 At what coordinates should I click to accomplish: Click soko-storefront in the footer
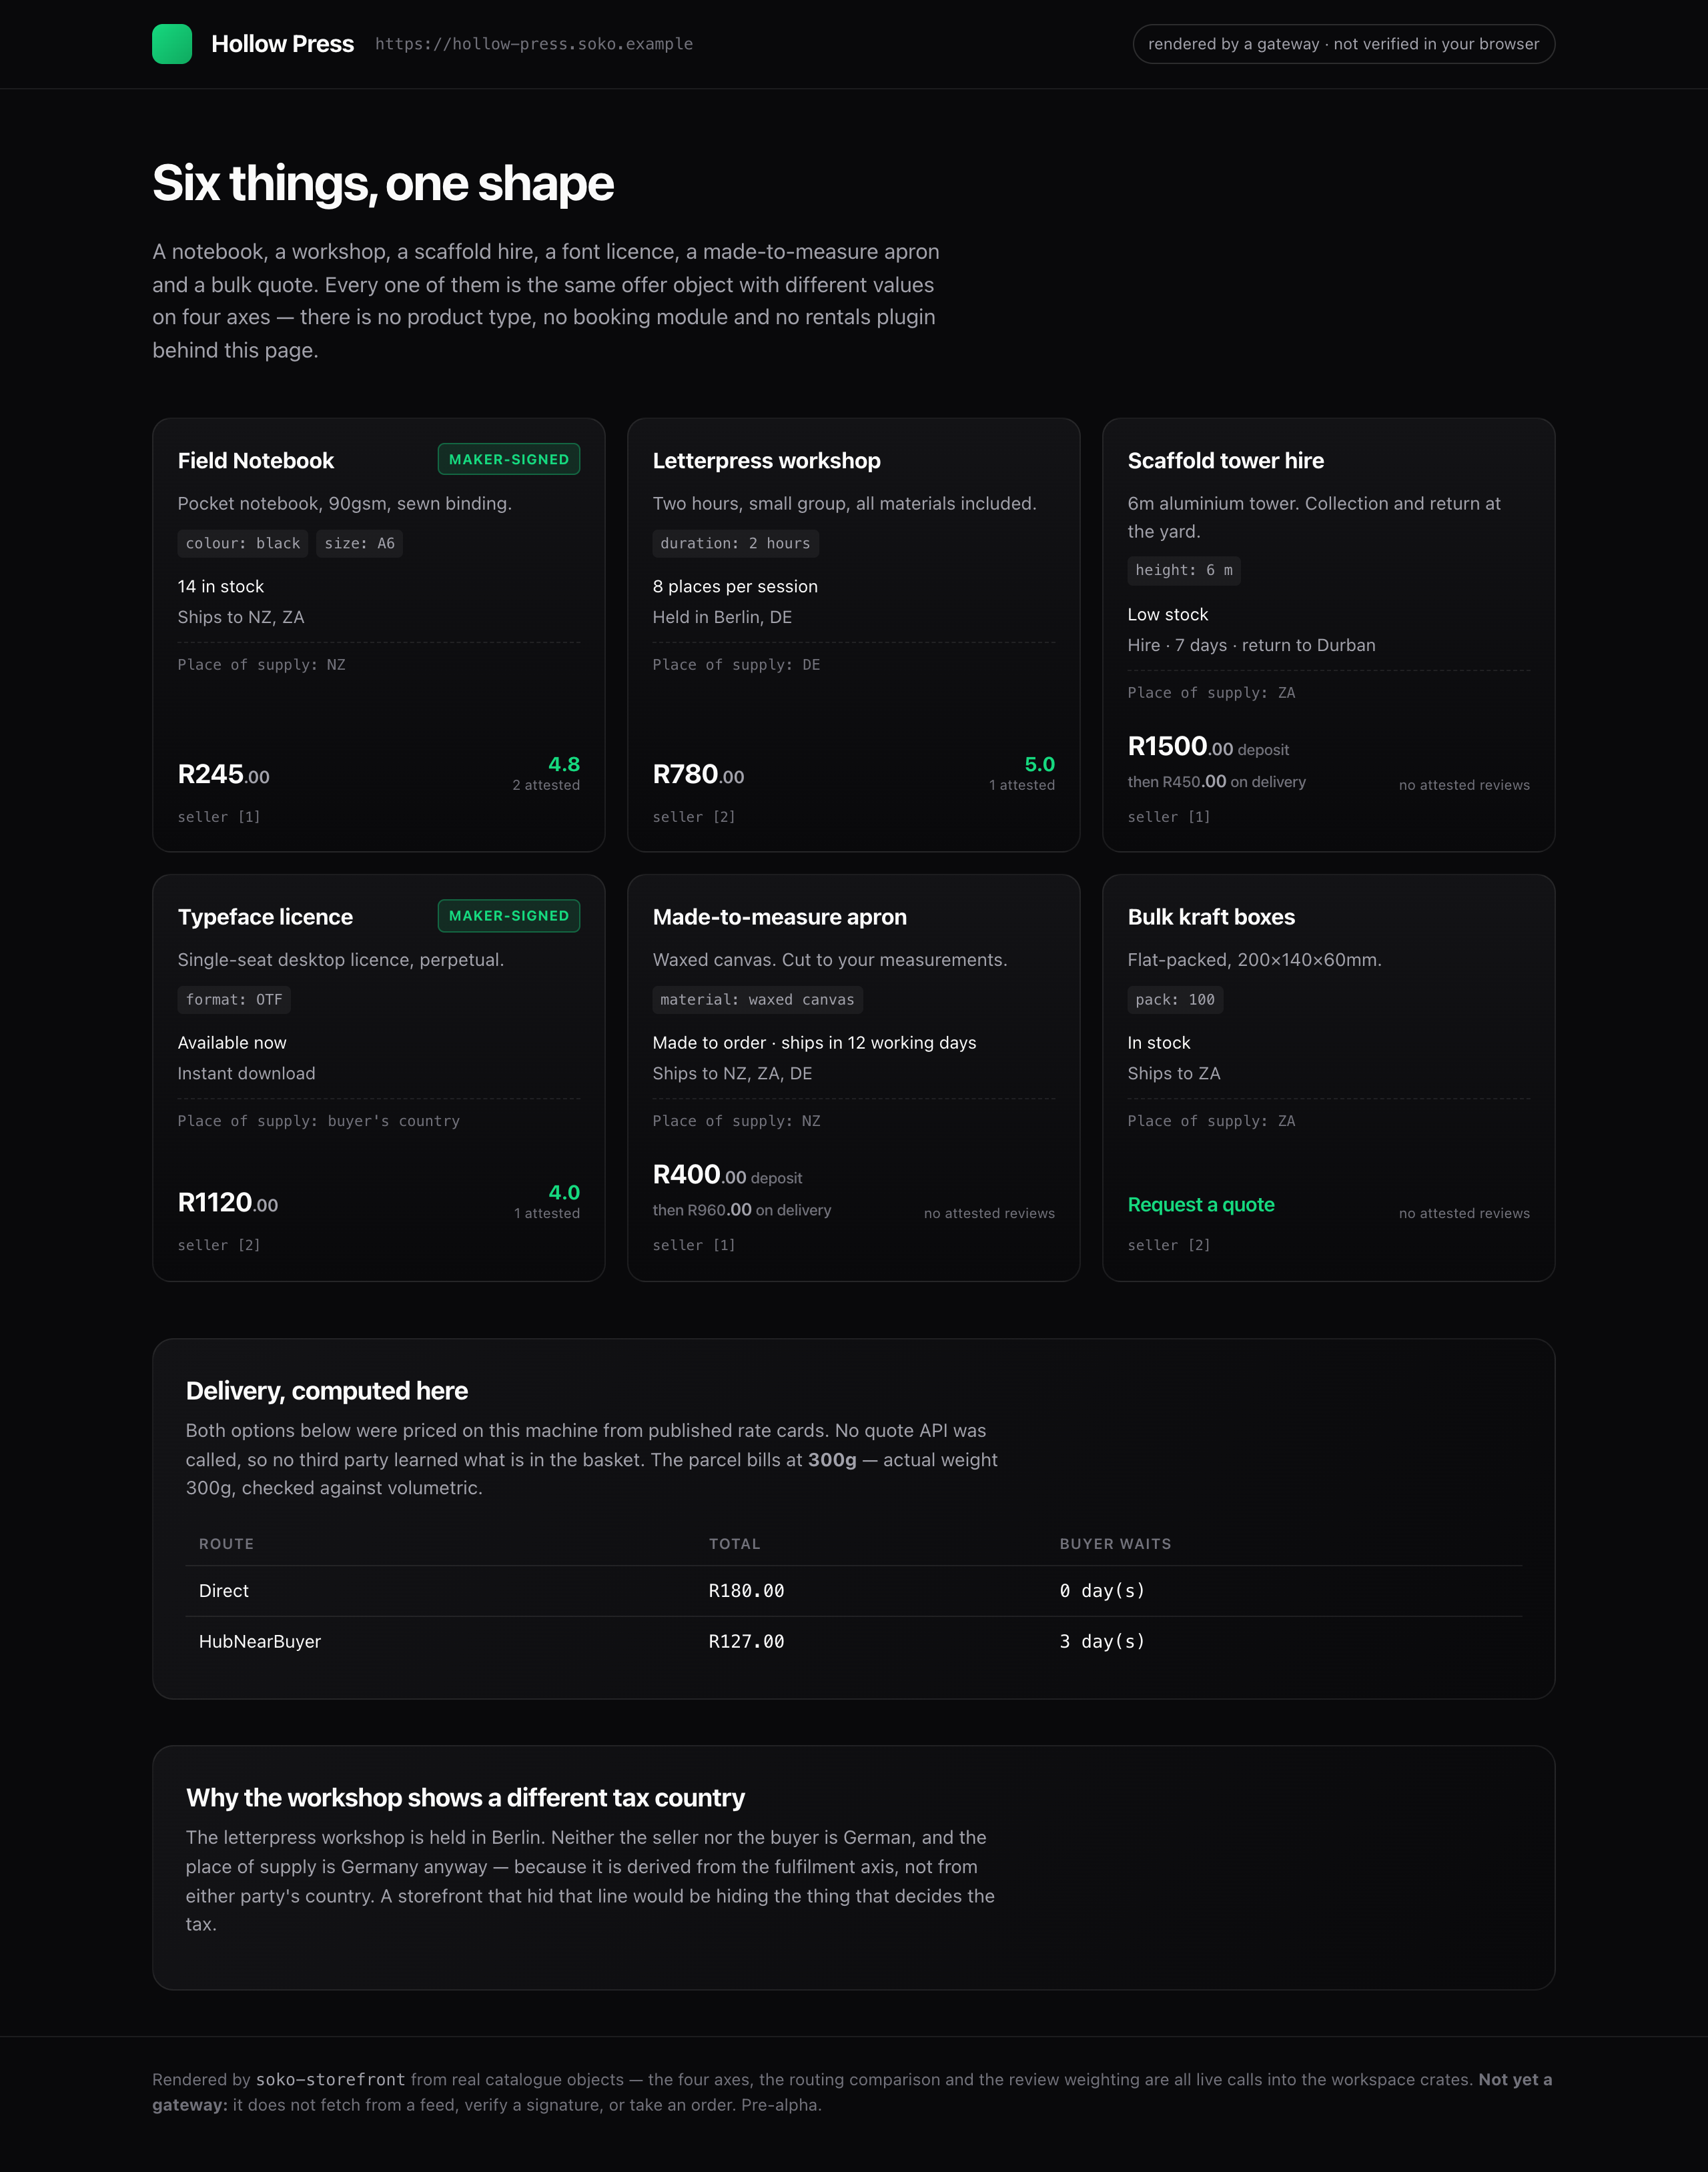tap(330, 2080)
